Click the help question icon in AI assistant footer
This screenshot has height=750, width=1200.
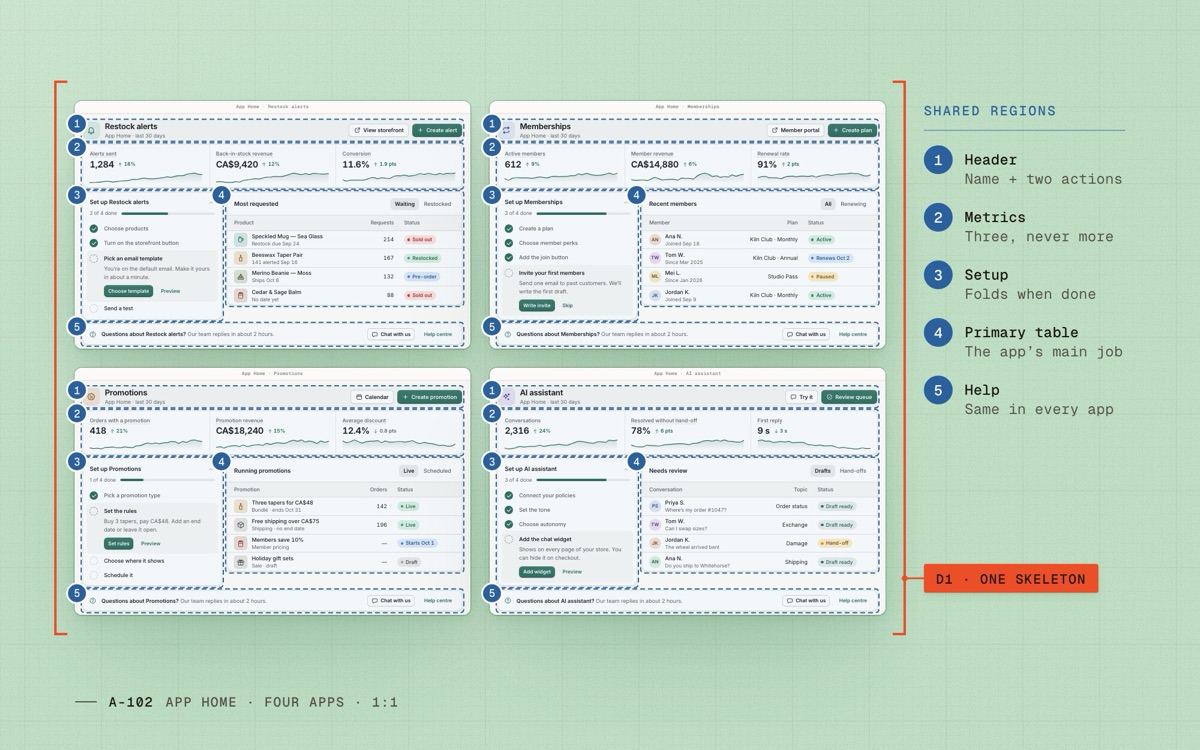508,601
